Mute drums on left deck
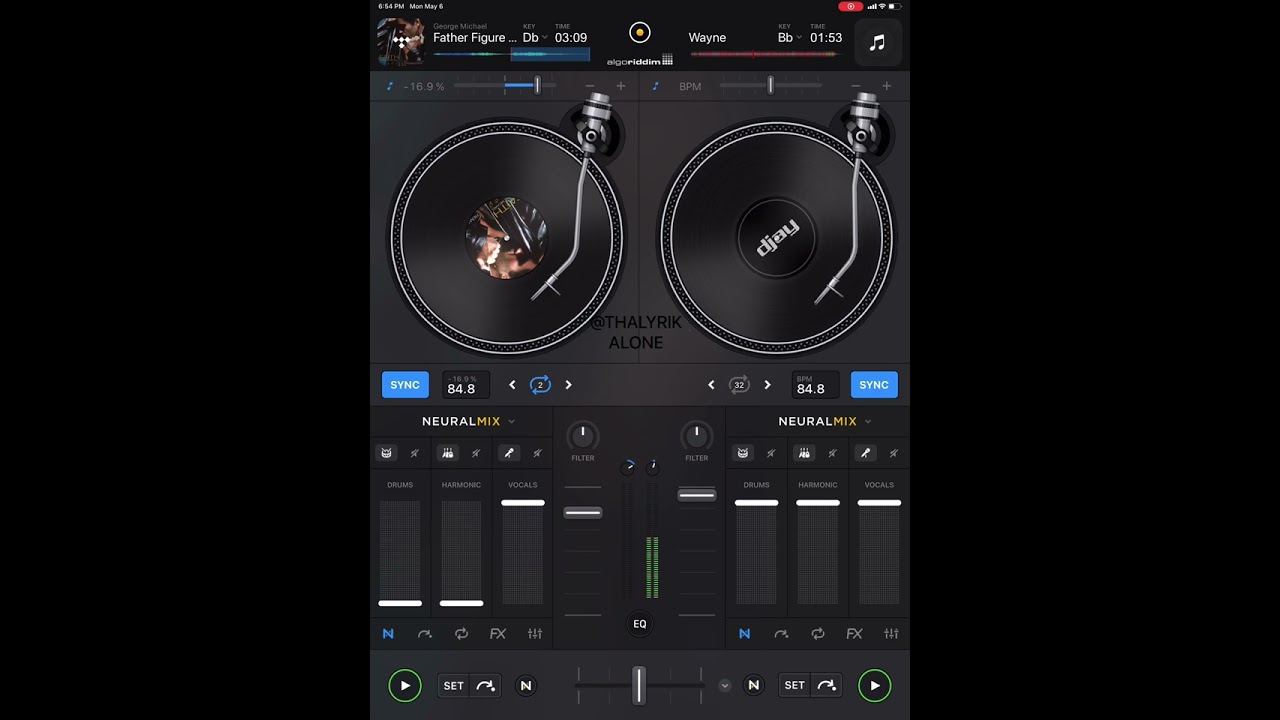The width and height of the screenshot is (1280, 720). [x=414, y=453]
